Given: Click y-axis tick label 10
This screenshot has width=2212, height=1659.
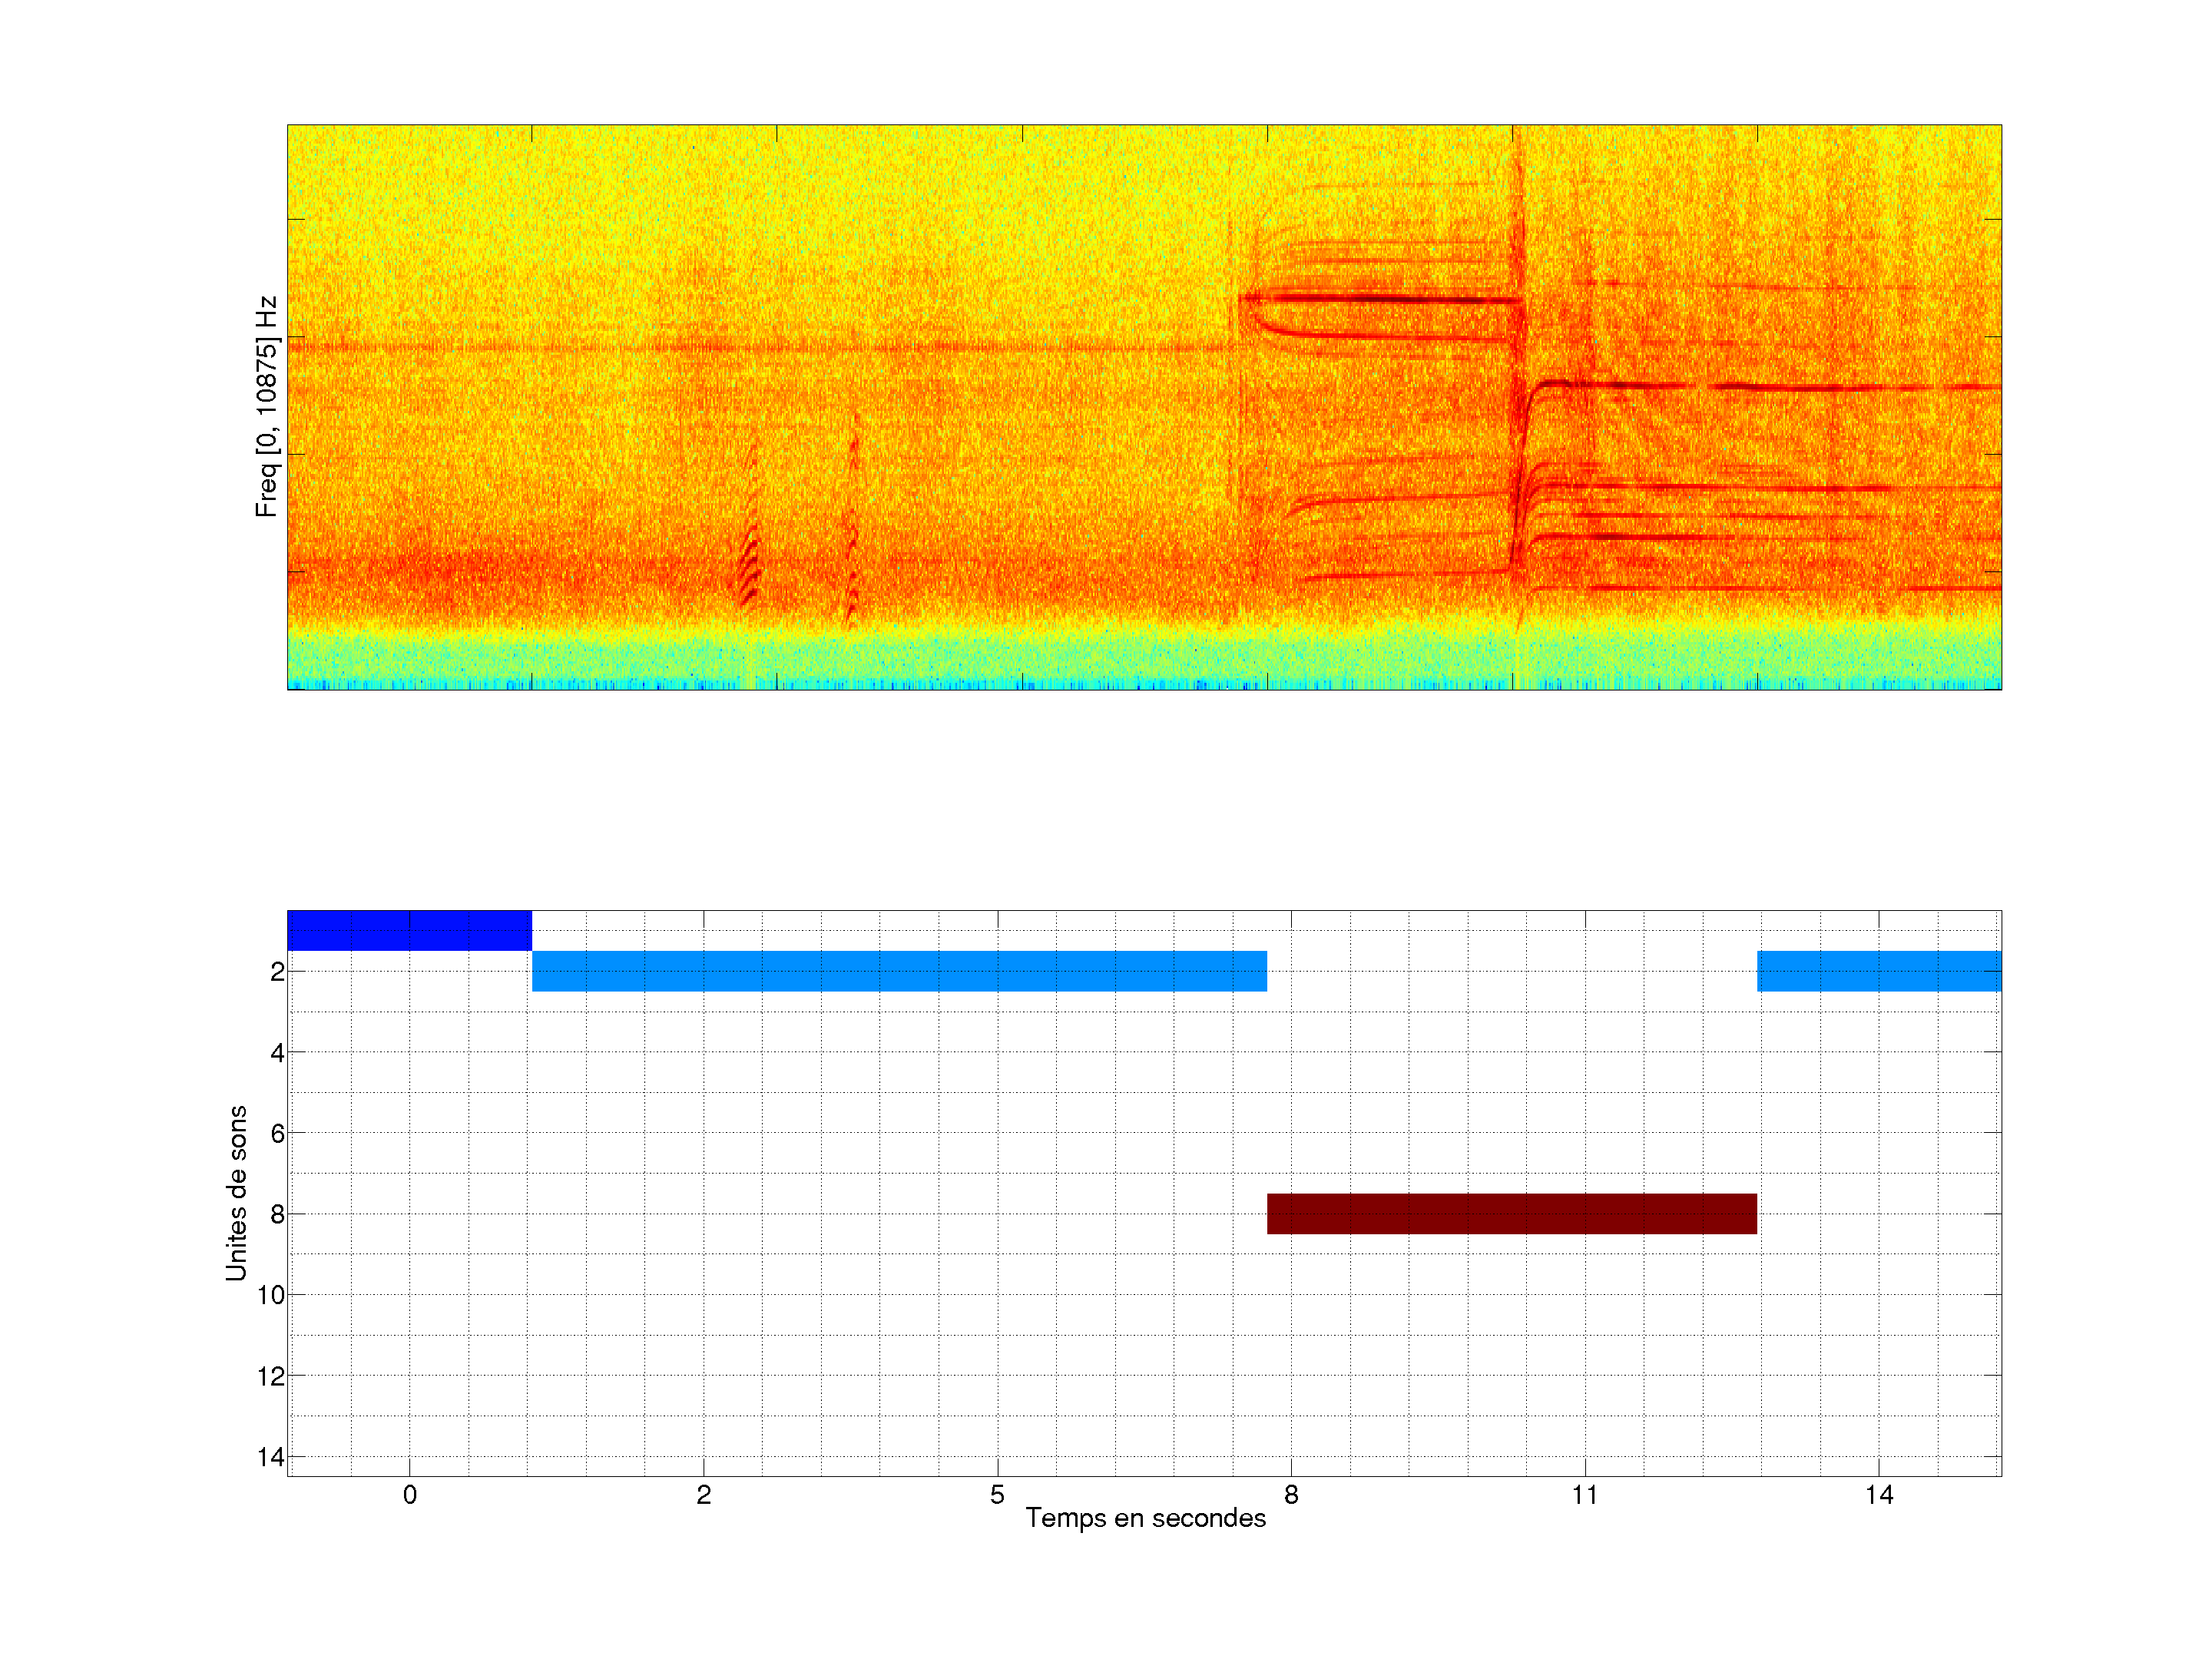Looking at the screenshot, I should click(271, 1295).
